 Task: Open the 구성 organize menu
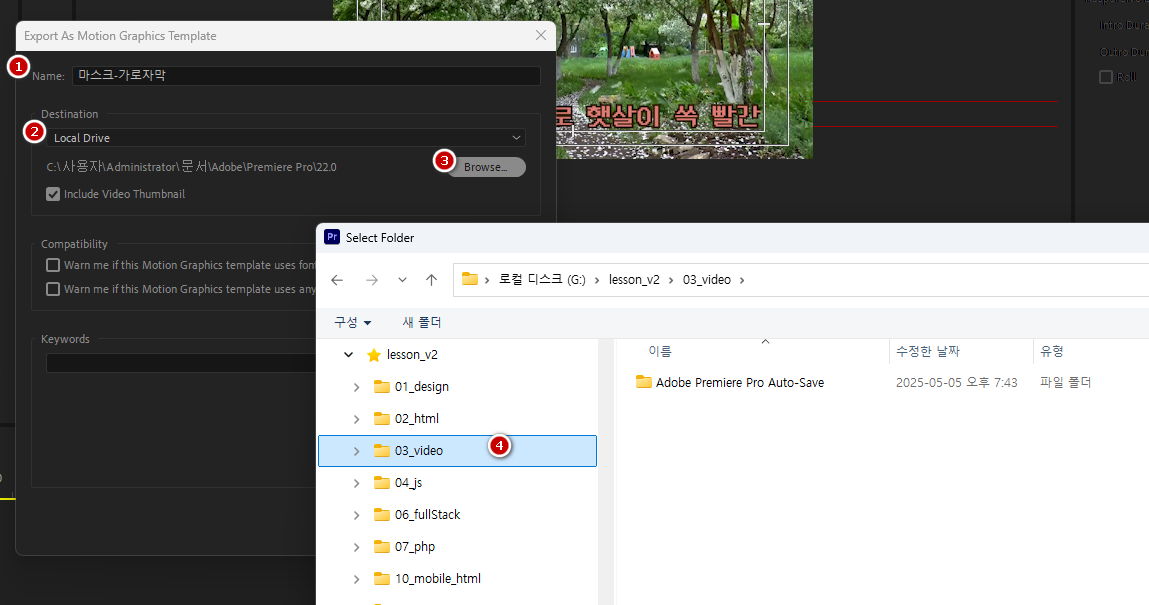point(352,322)
